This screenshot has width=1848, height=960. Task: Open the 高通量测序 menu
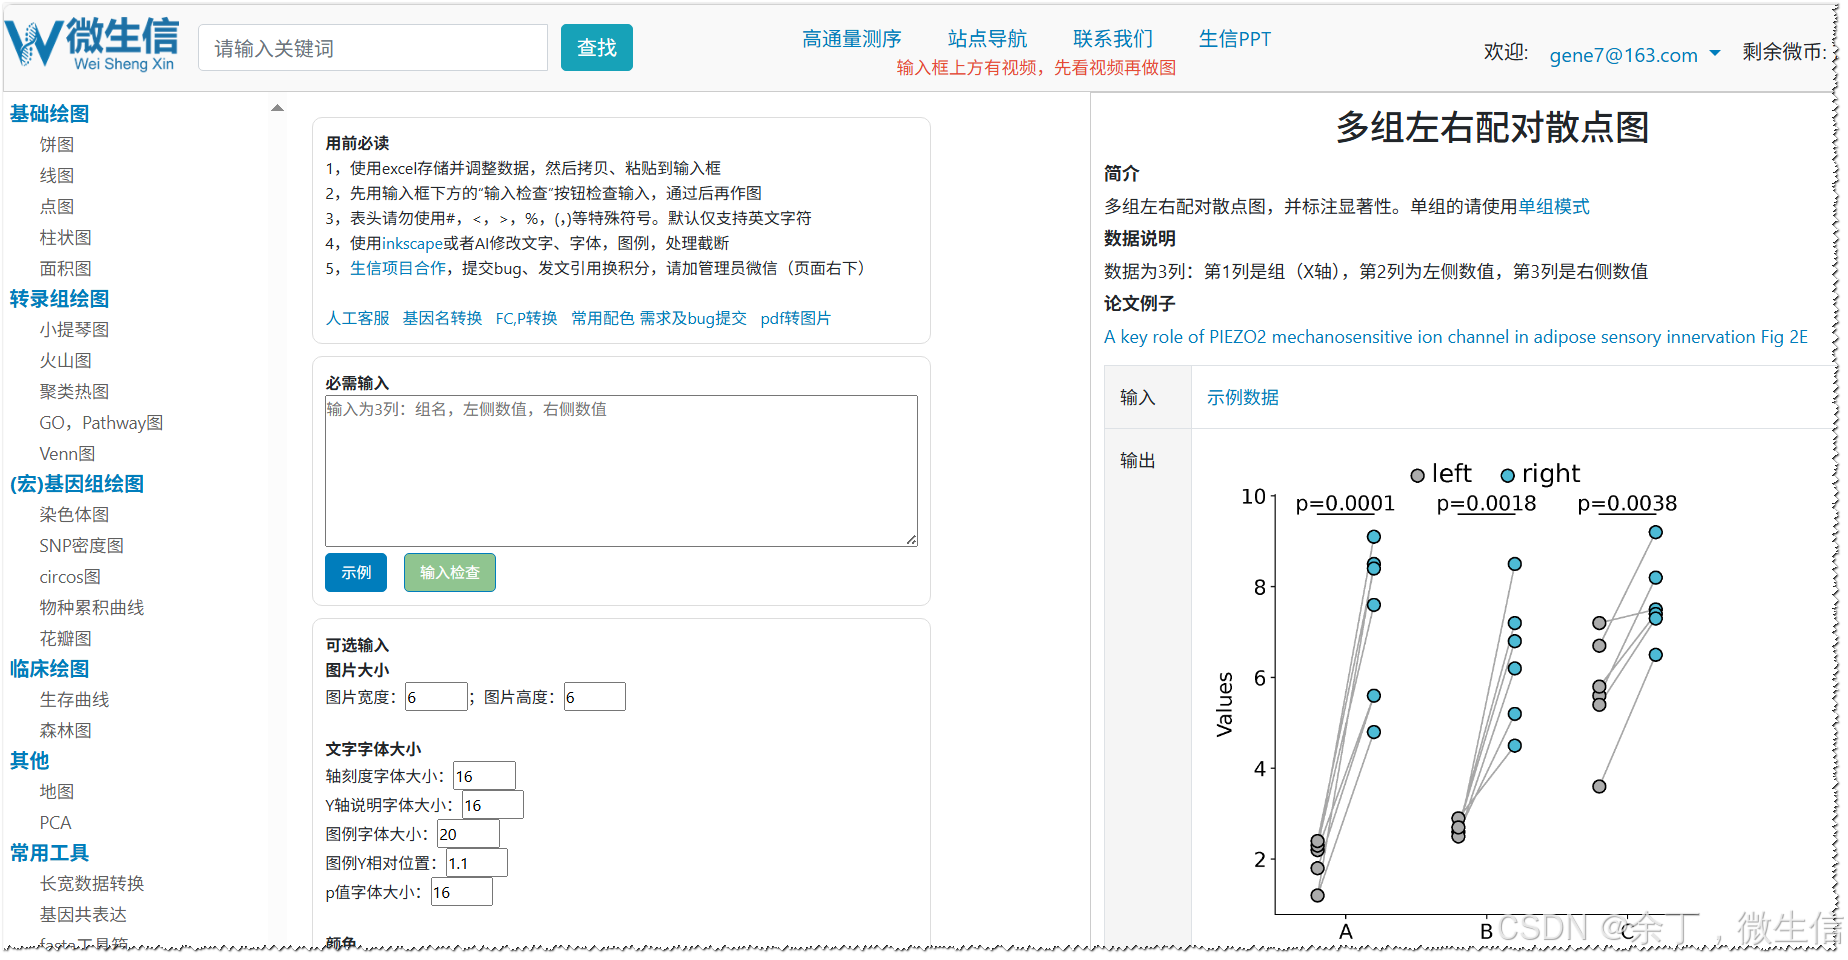click(851, 39)
